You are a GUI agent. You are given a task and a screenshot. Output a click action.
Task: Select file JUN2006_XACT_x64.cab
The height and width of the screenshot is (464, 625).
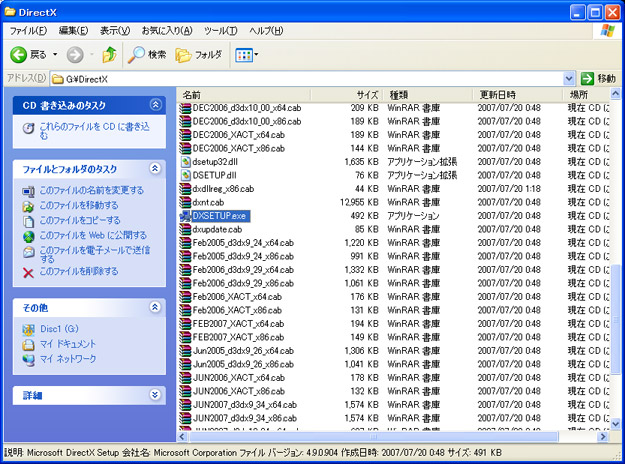point(238,378)
